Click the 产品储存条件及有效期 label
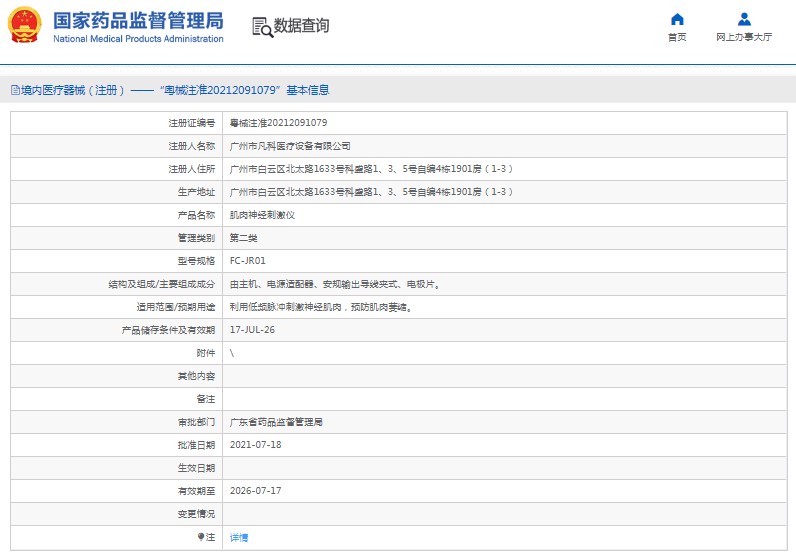Image resolution: width=796 pixels, height=556 pixels. pyautogui.click(x=168, y=330)
